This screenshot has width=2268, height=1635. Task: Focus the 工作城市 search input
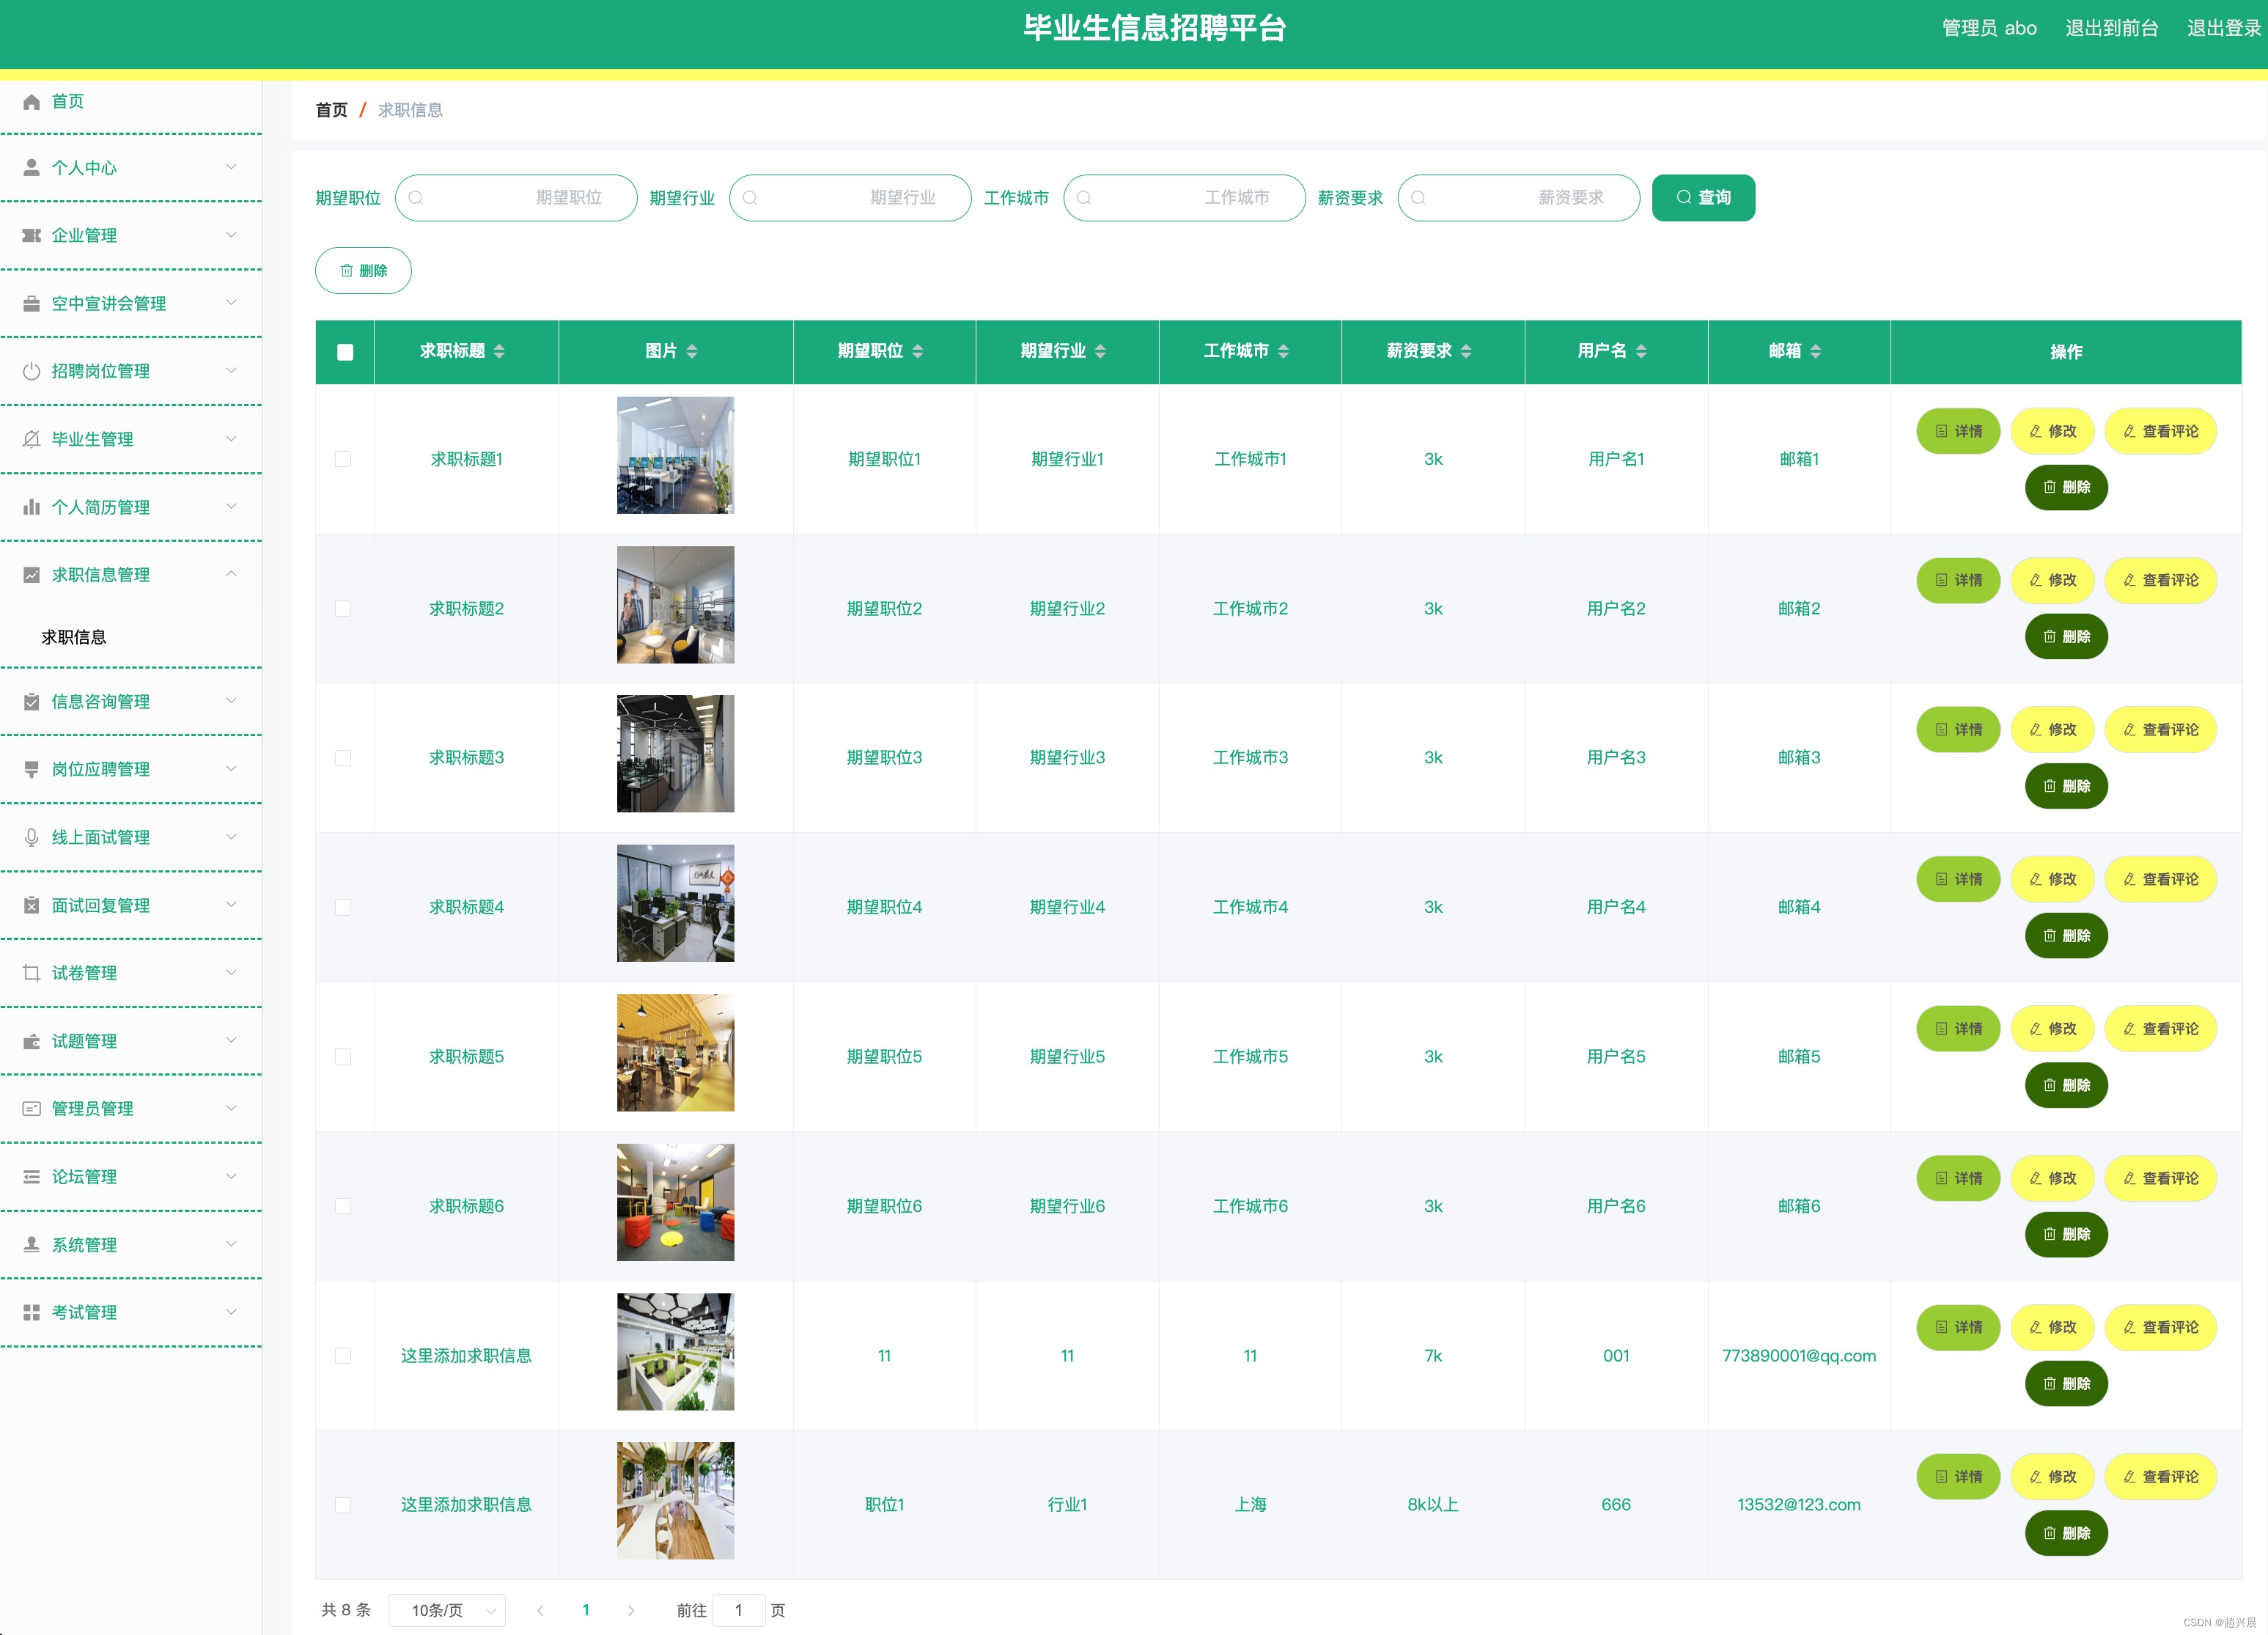click(x=1184, y=197)
